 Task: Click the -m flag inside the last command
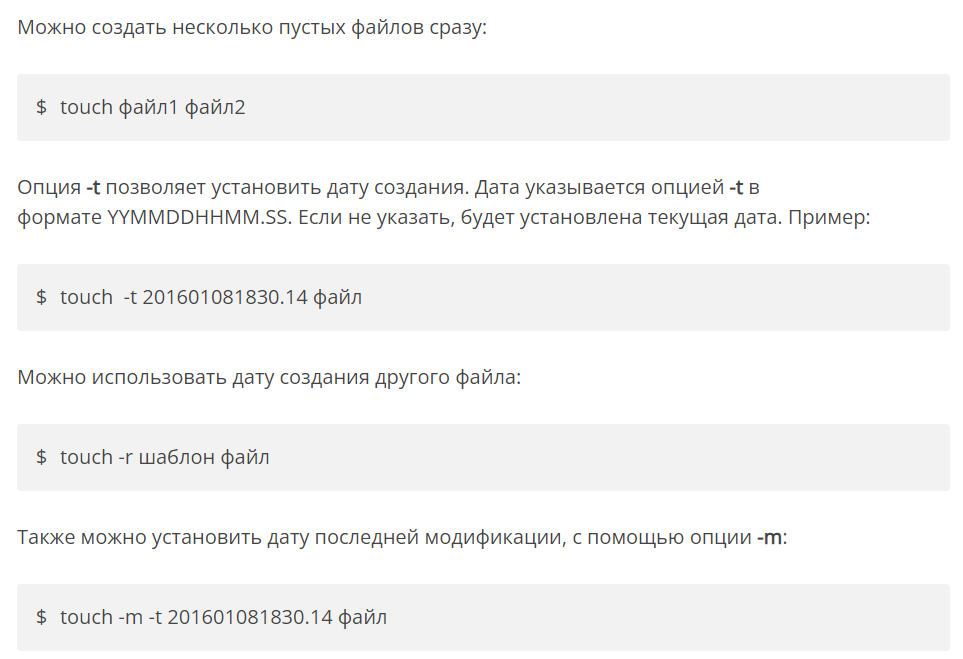(x=132, y=617)
